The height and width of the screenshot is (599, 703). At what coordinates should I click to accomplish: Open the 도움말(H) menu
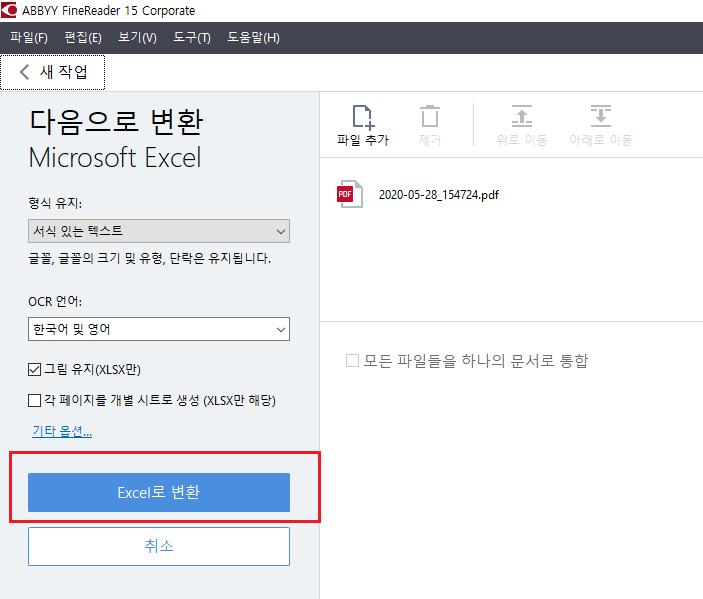253,38
